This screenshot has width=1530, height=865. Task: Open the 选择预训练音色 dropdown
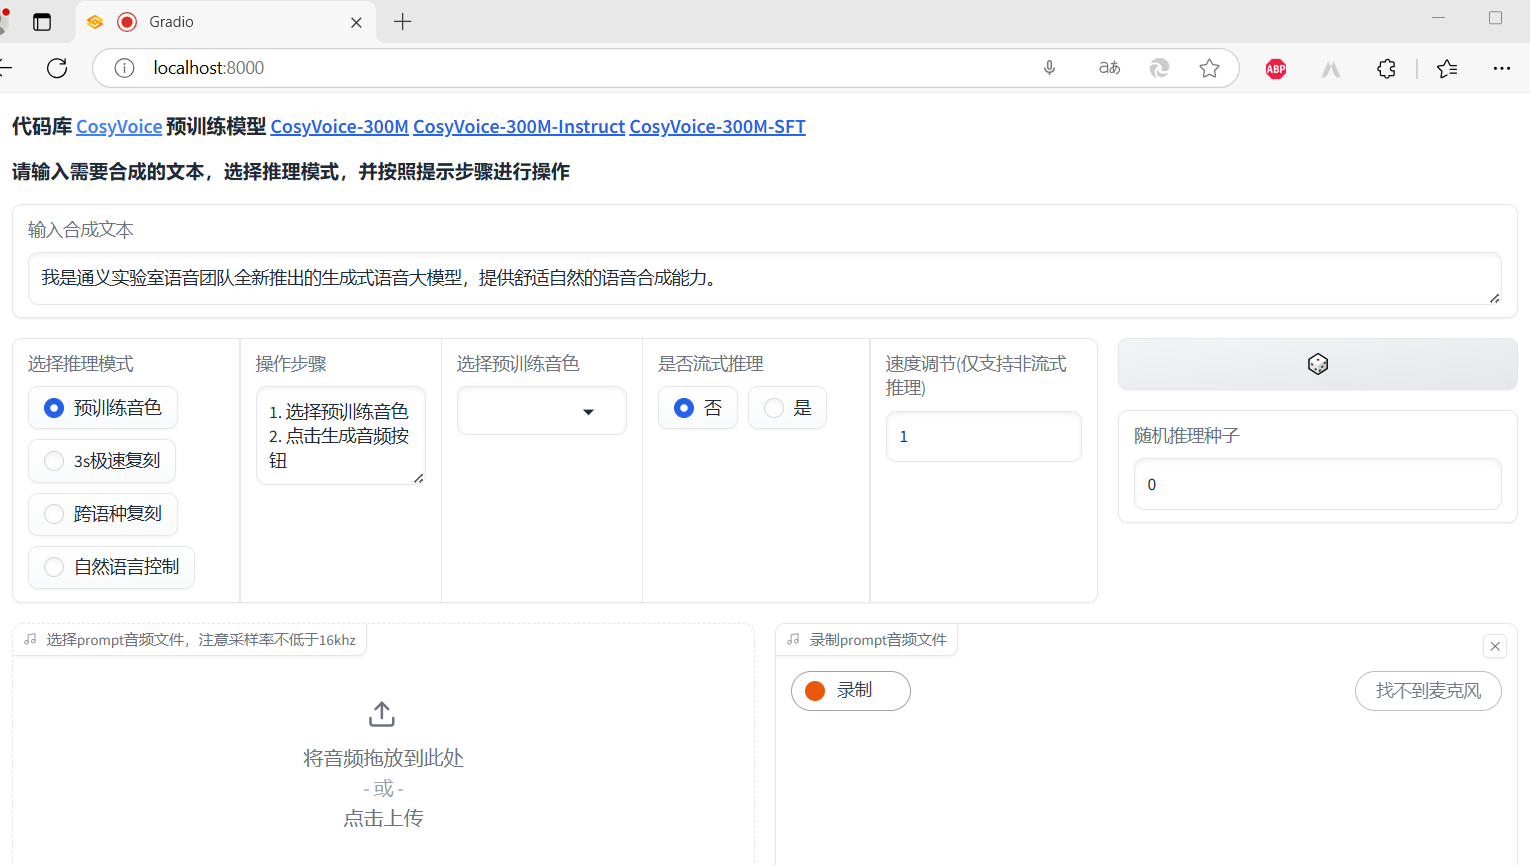tap(542, 411)
